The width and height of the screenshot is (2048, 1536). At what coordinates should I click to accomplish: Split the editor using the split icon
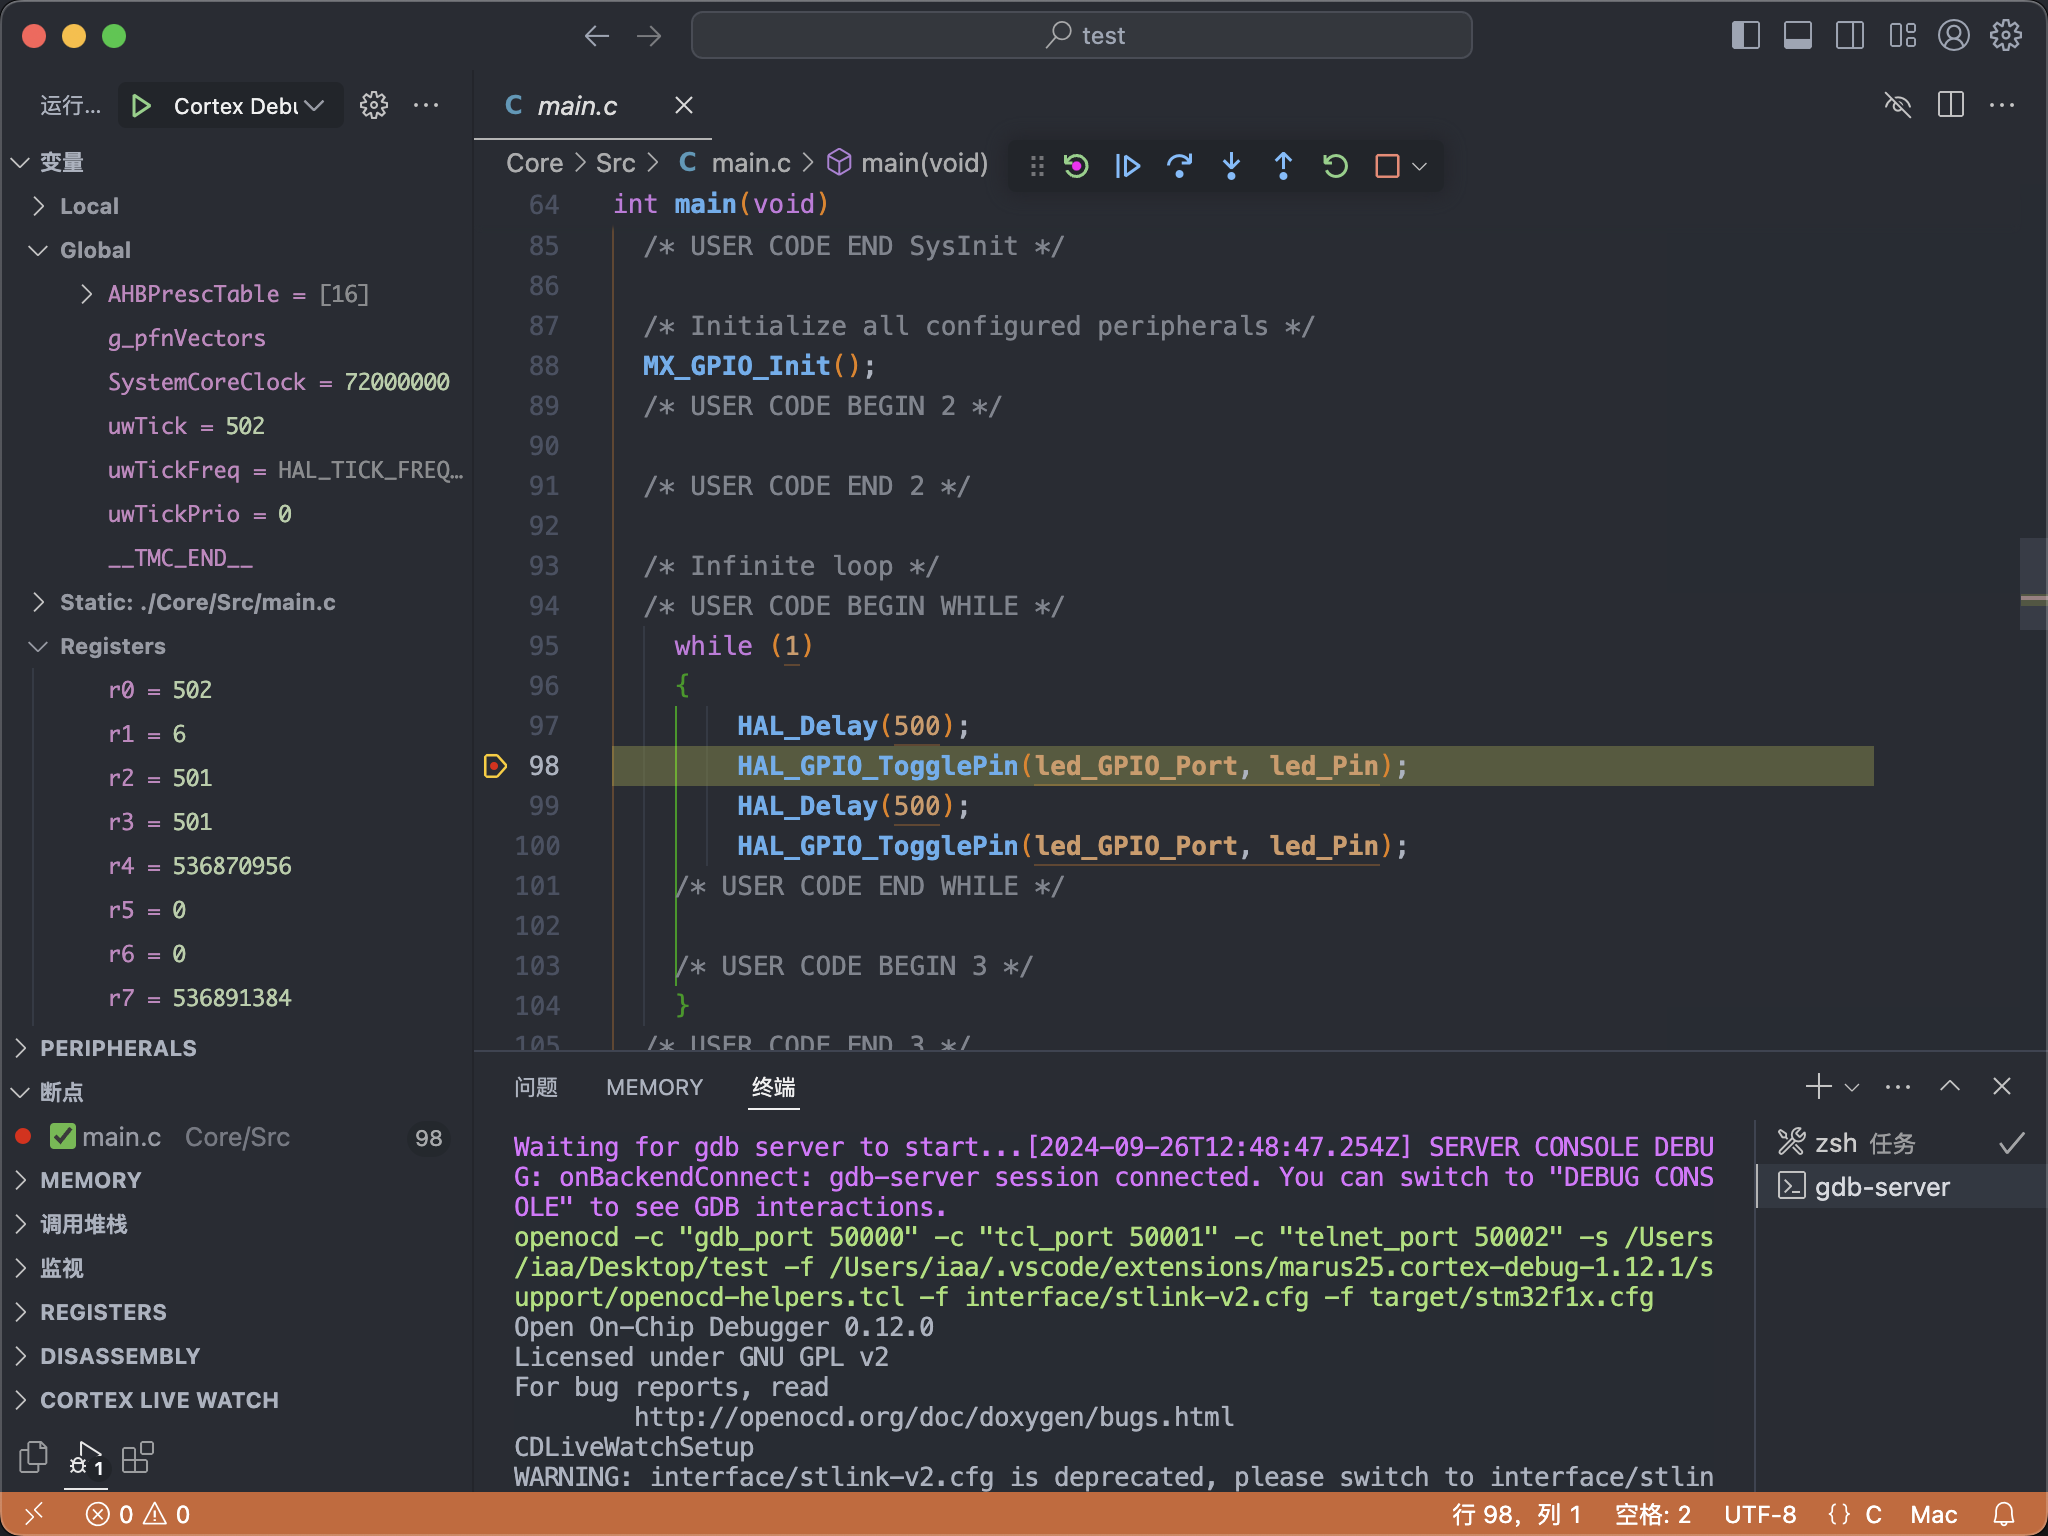[x=1949, y=105]
